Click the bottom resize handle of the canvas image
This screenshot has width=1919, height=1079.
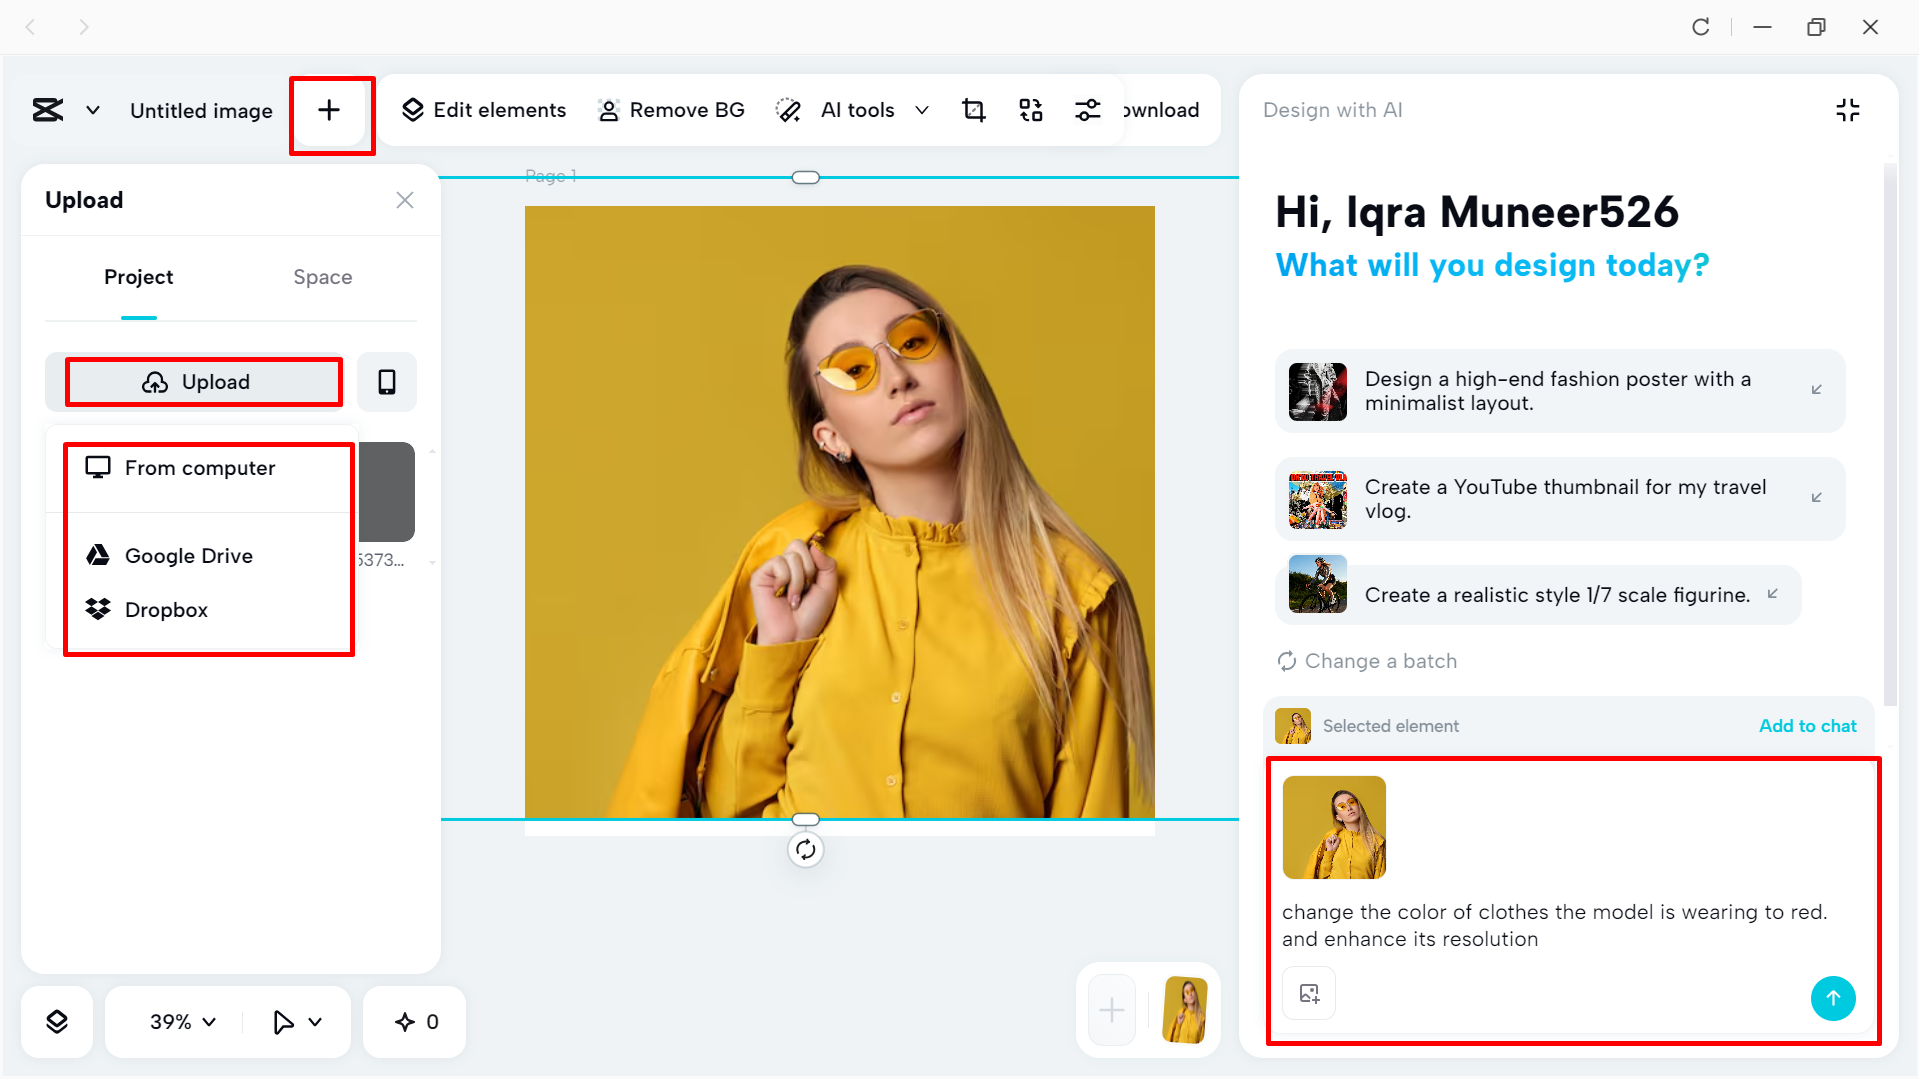click(805, 819)
